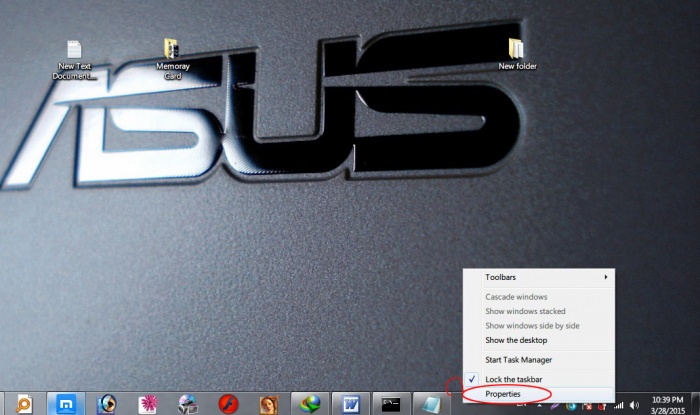
Task: Open the Maxthon browser taskbar icon
Action: coord(66,404)
